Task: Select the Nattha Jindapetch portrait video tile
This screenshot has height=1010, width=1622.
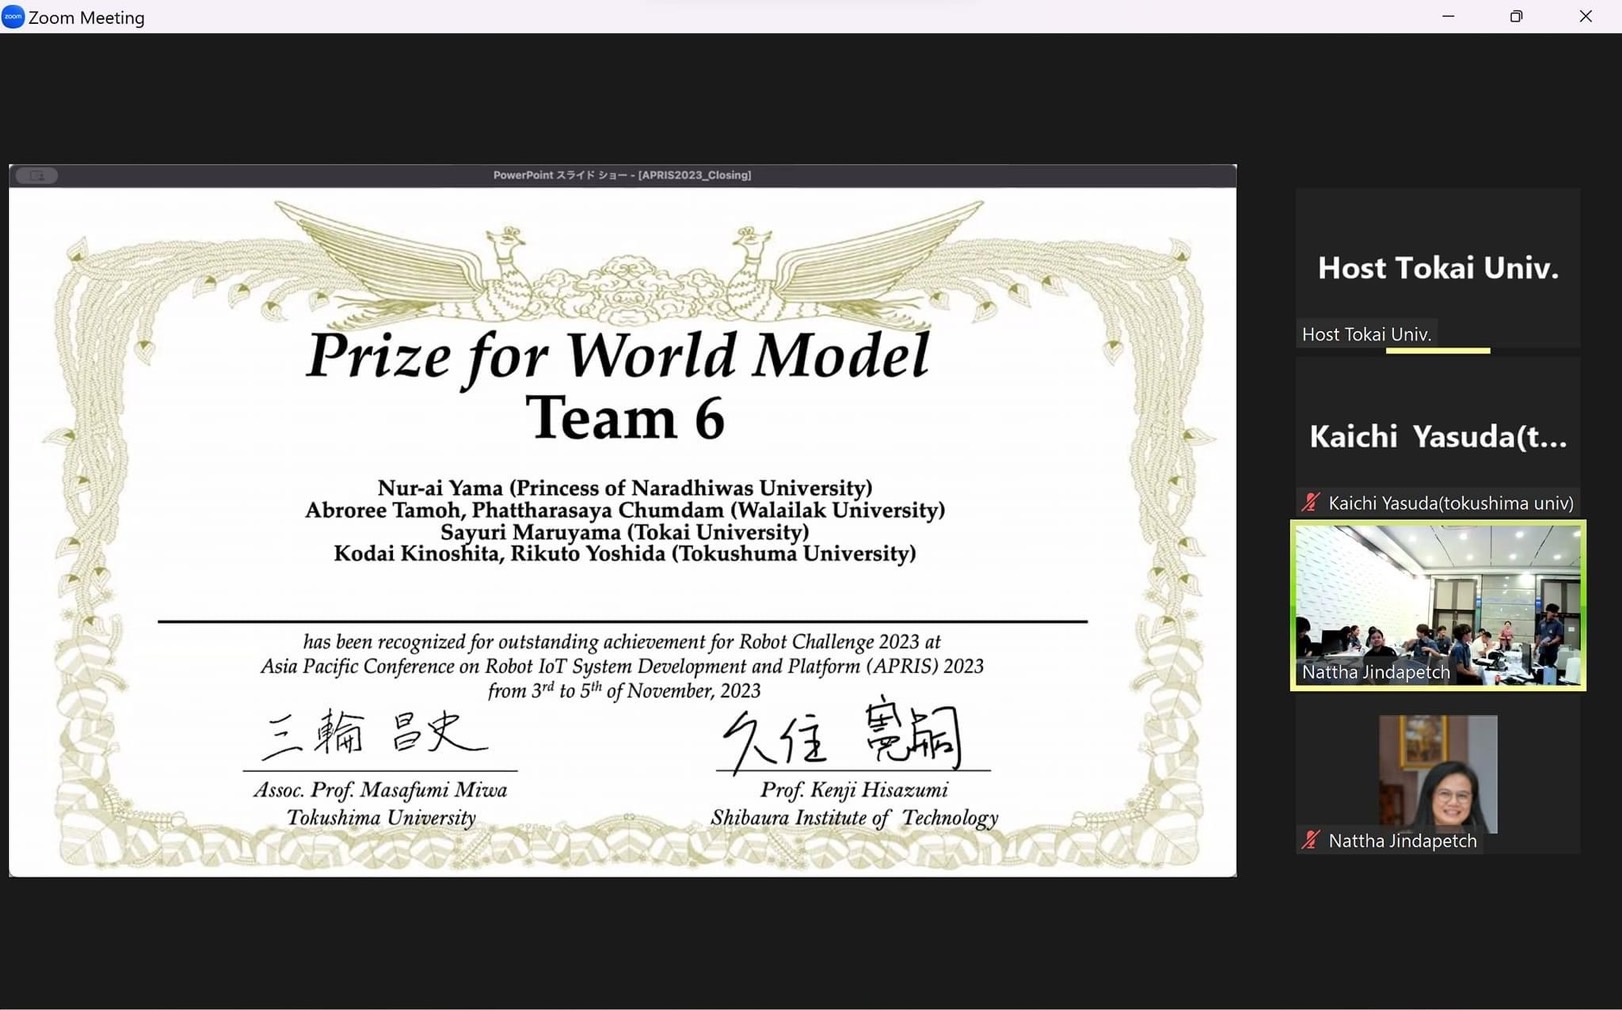Action: point(1438,773)
